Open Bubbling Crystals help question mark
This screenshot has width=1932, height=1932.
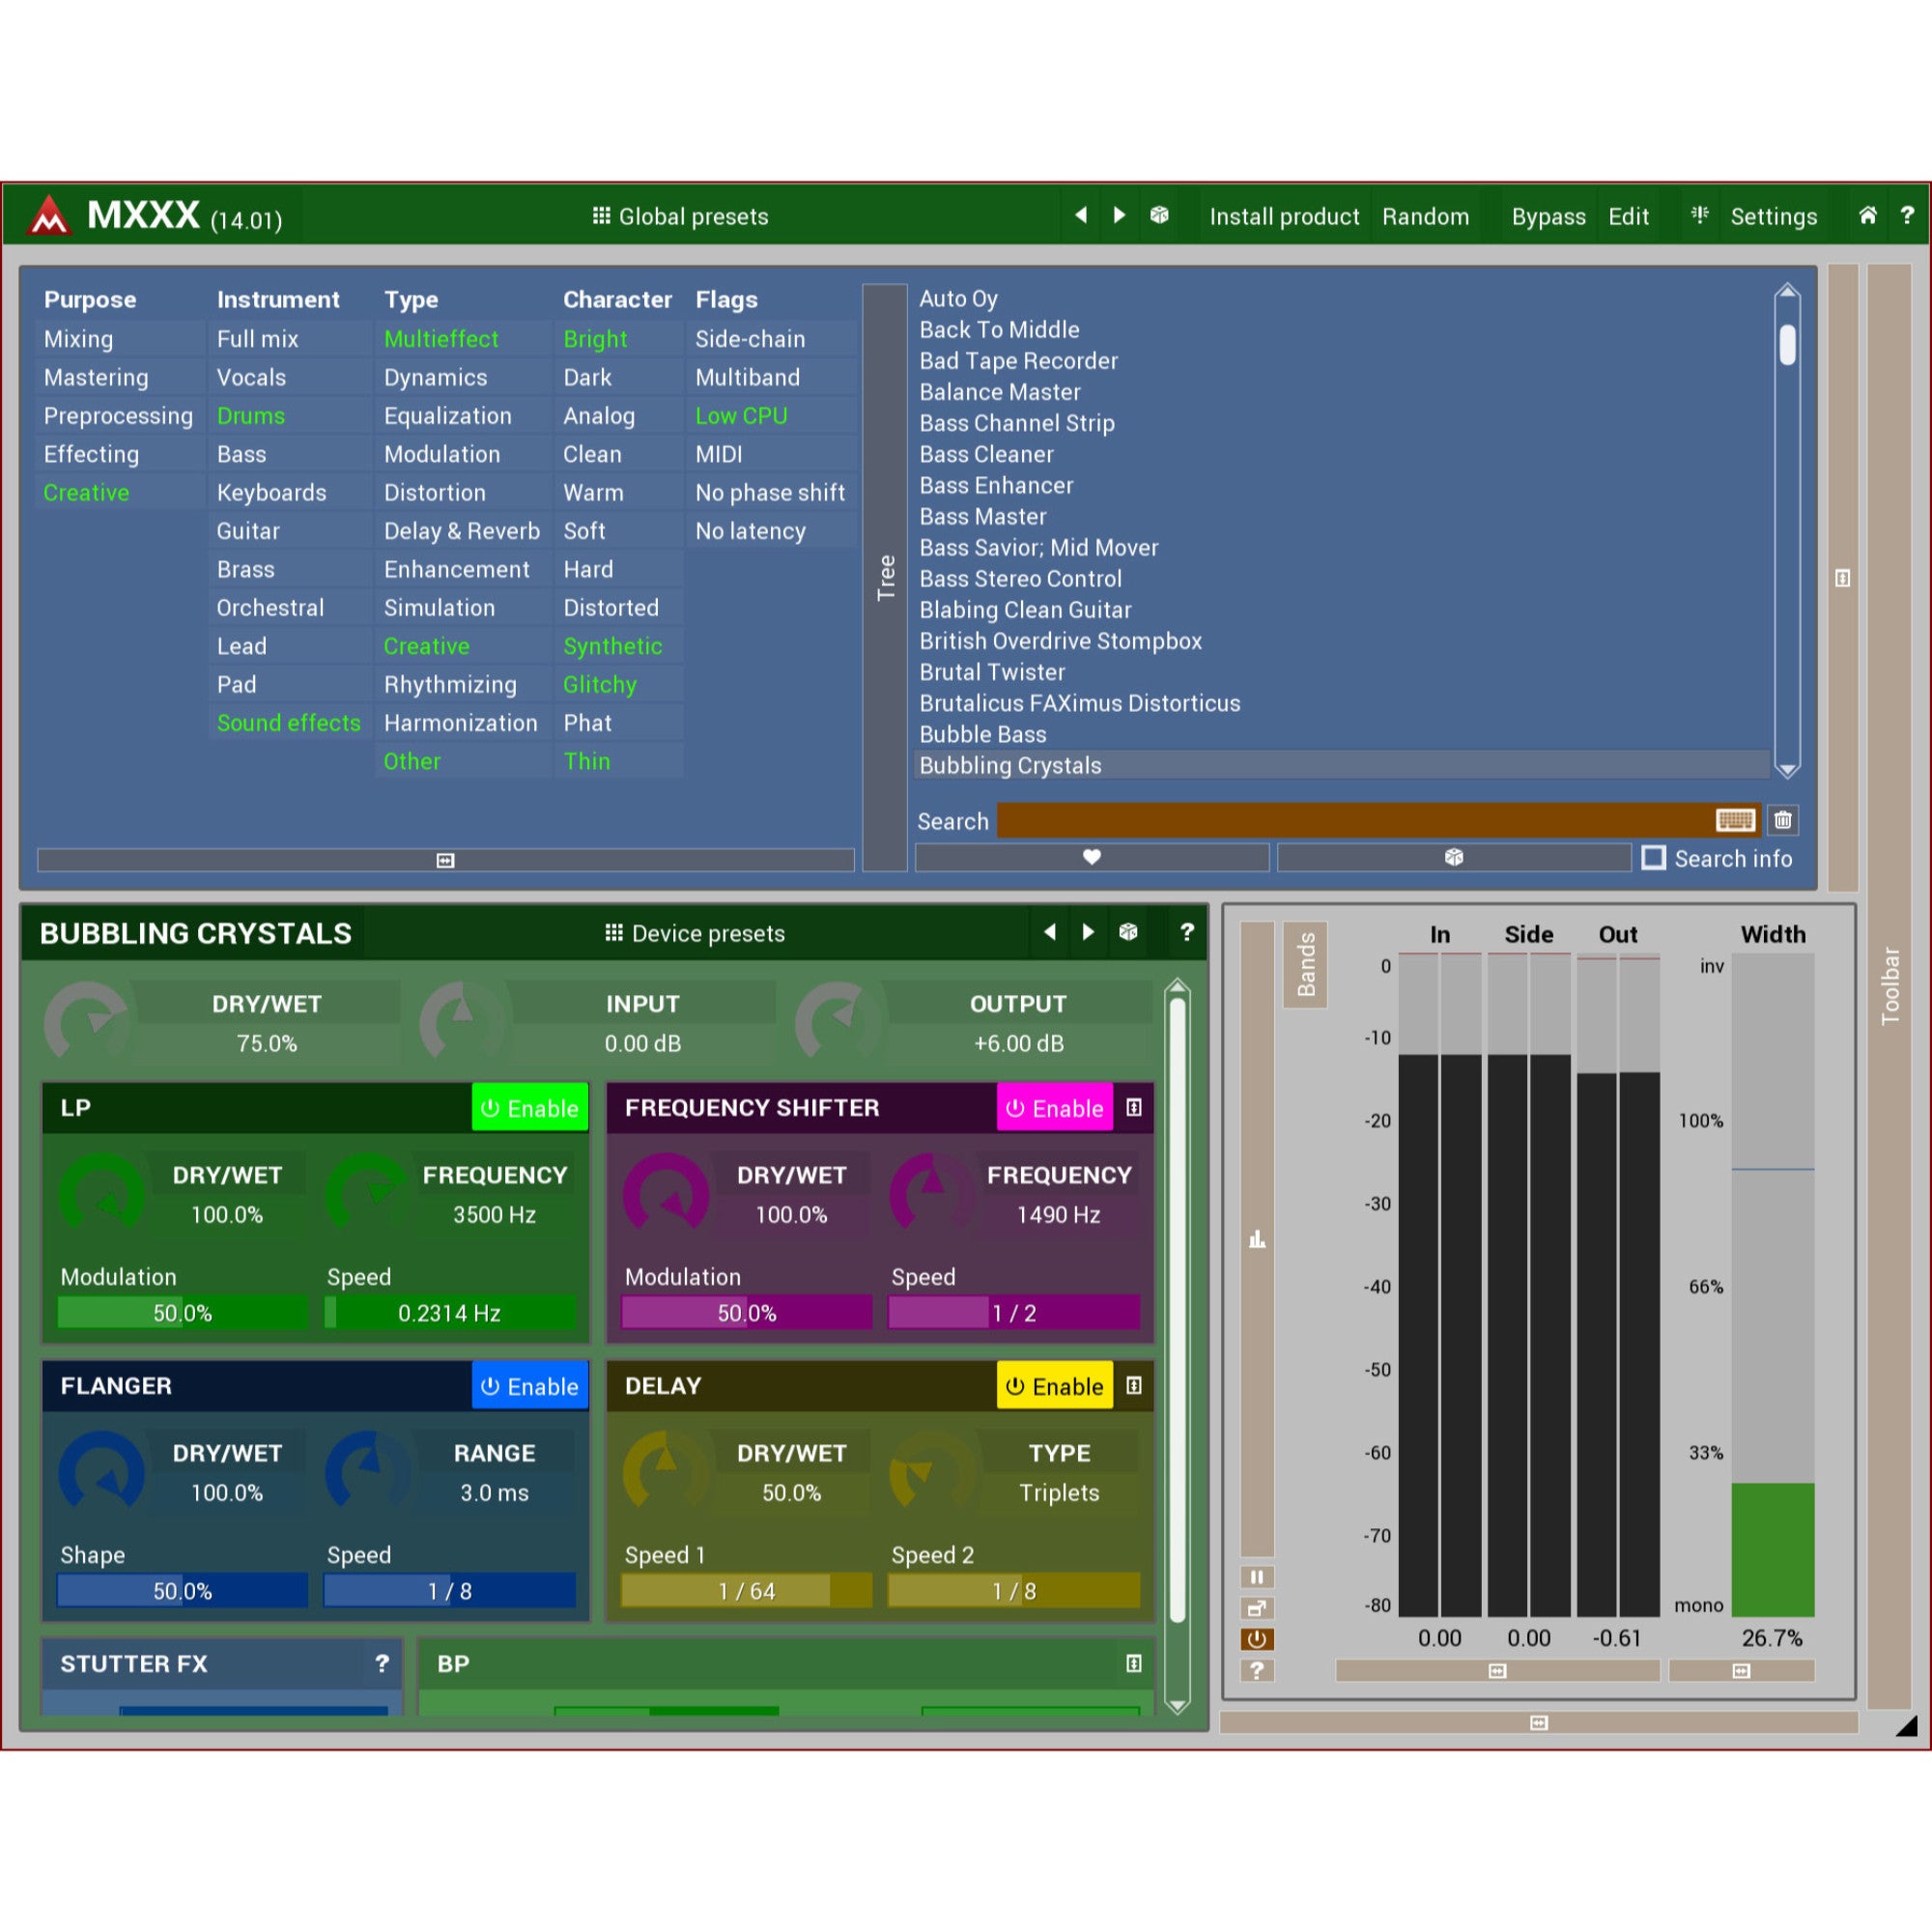[x=1186, y=932]
